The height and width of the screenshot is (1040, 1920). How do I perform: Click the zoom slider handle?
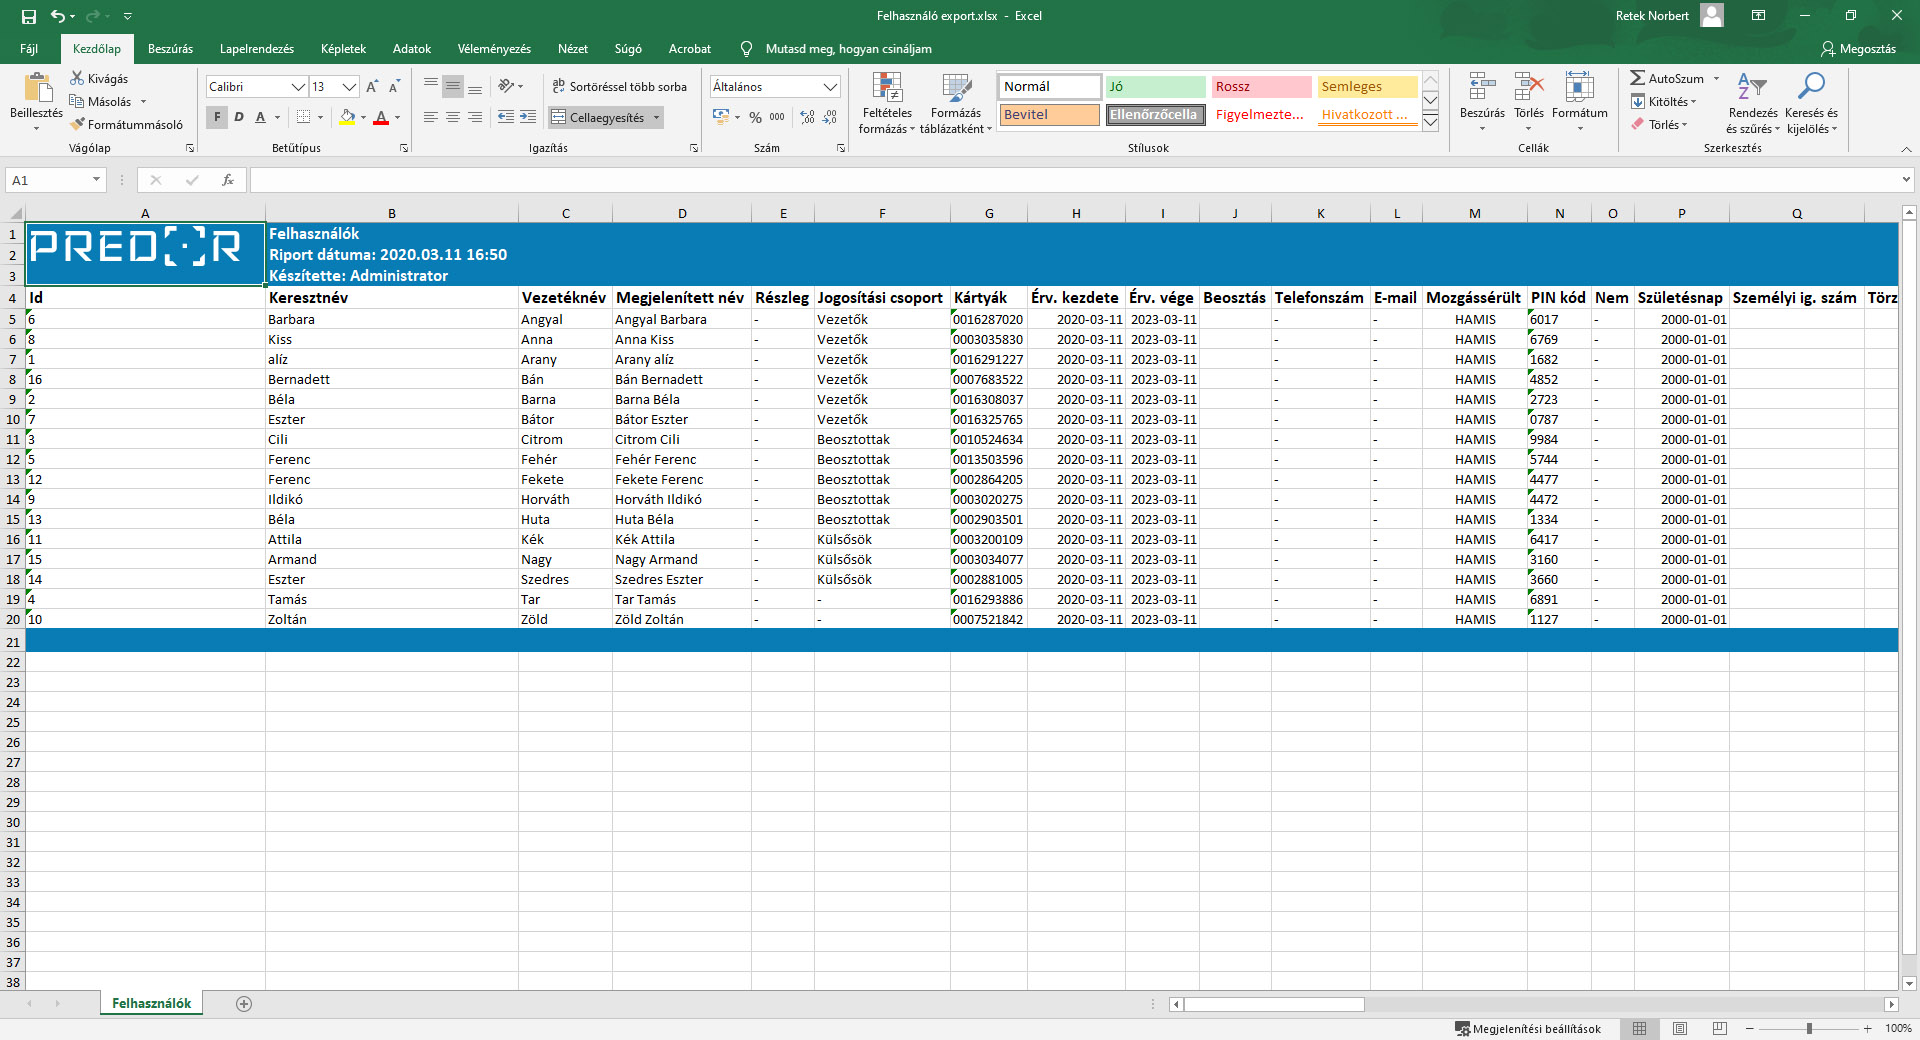[1809, 1028]
